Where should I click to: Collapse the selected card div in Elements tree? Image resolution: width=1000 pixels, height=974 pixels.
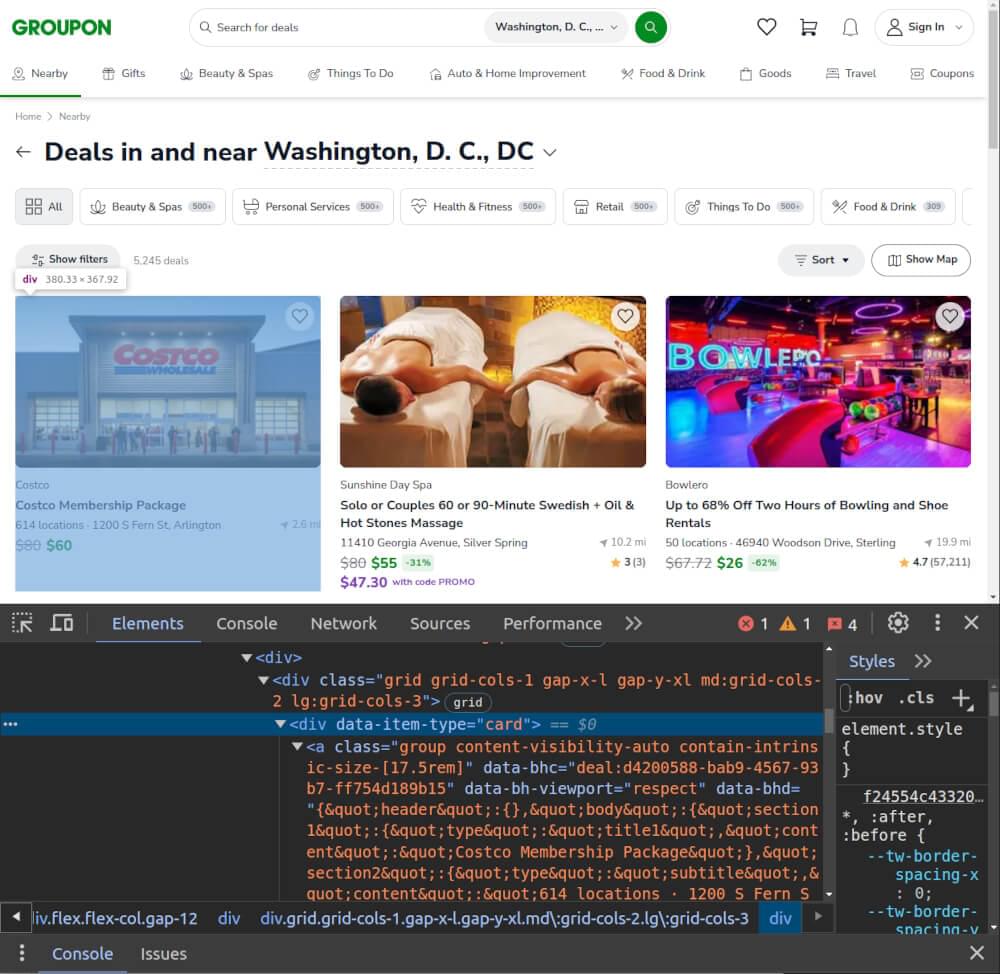click(280, 723)
